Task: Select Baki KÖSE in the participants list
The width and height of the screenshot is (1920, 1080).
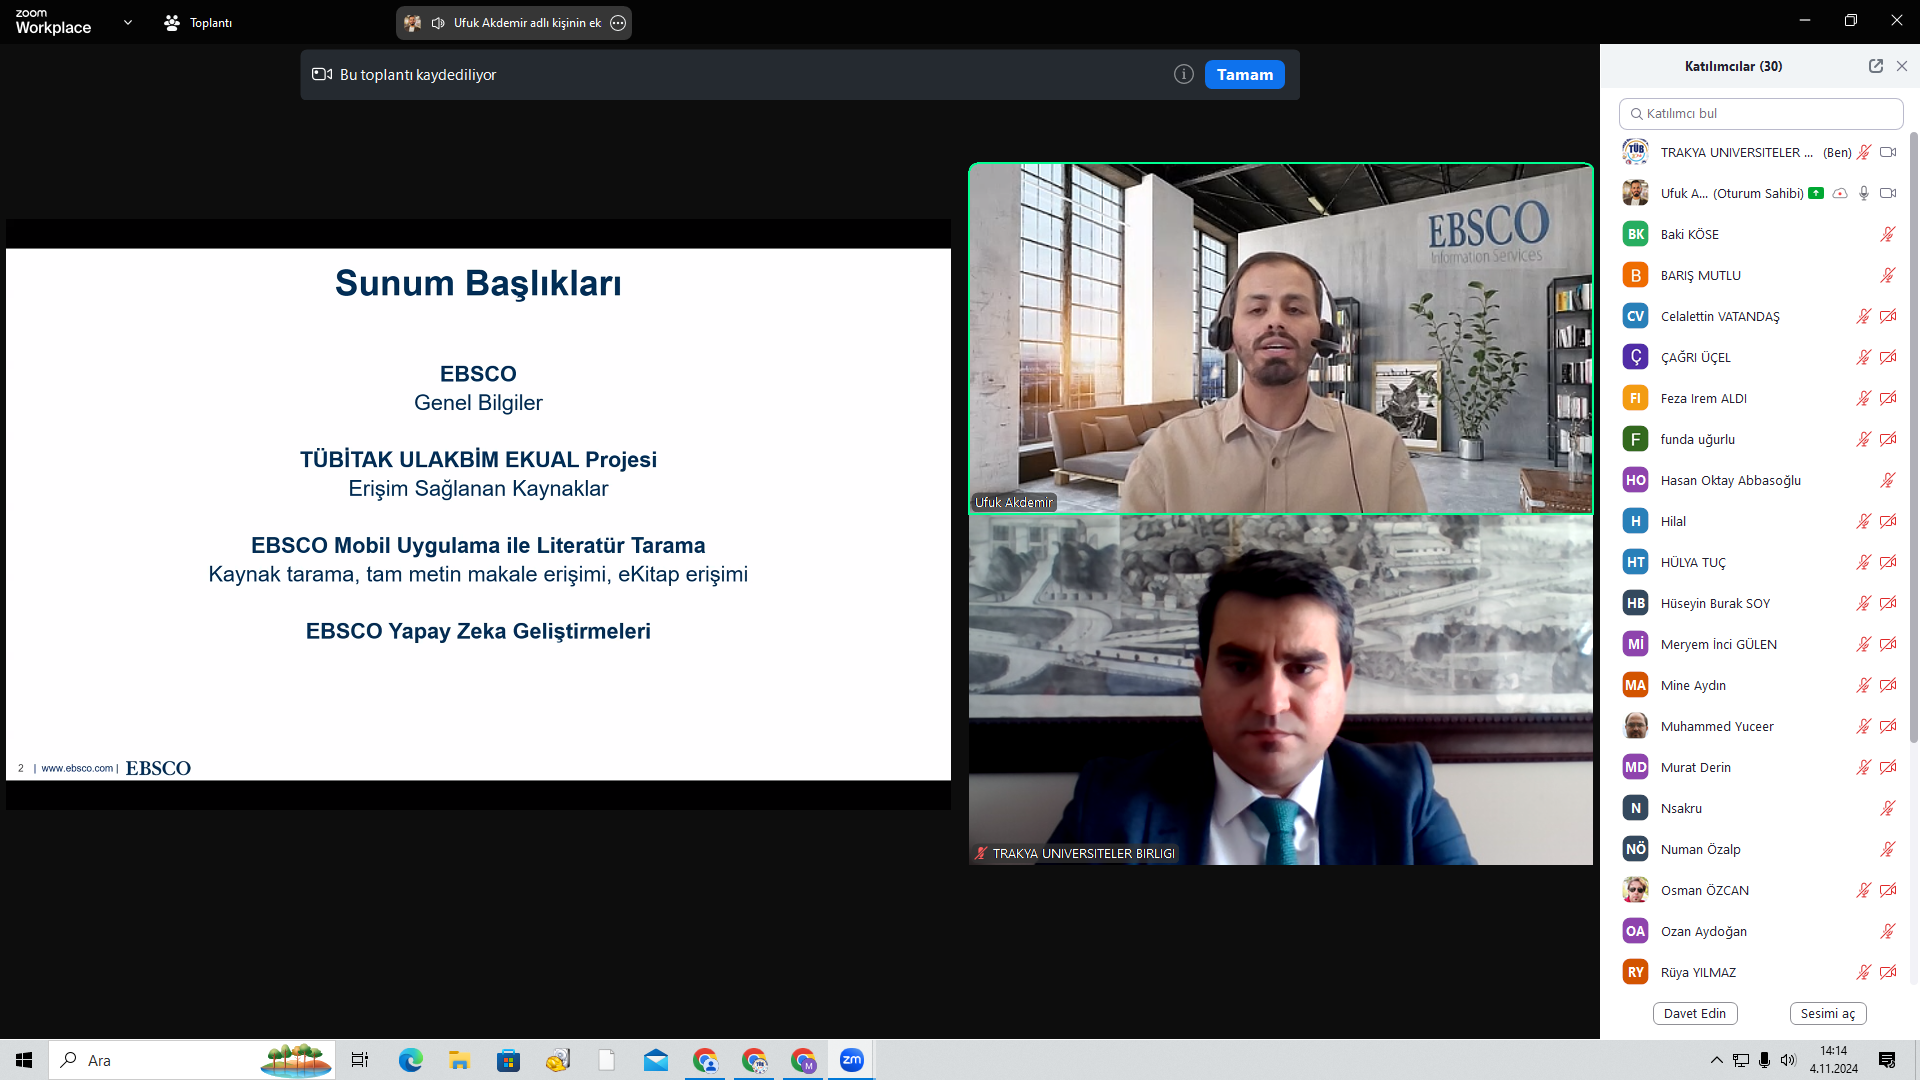Action: coord(1690,235)
